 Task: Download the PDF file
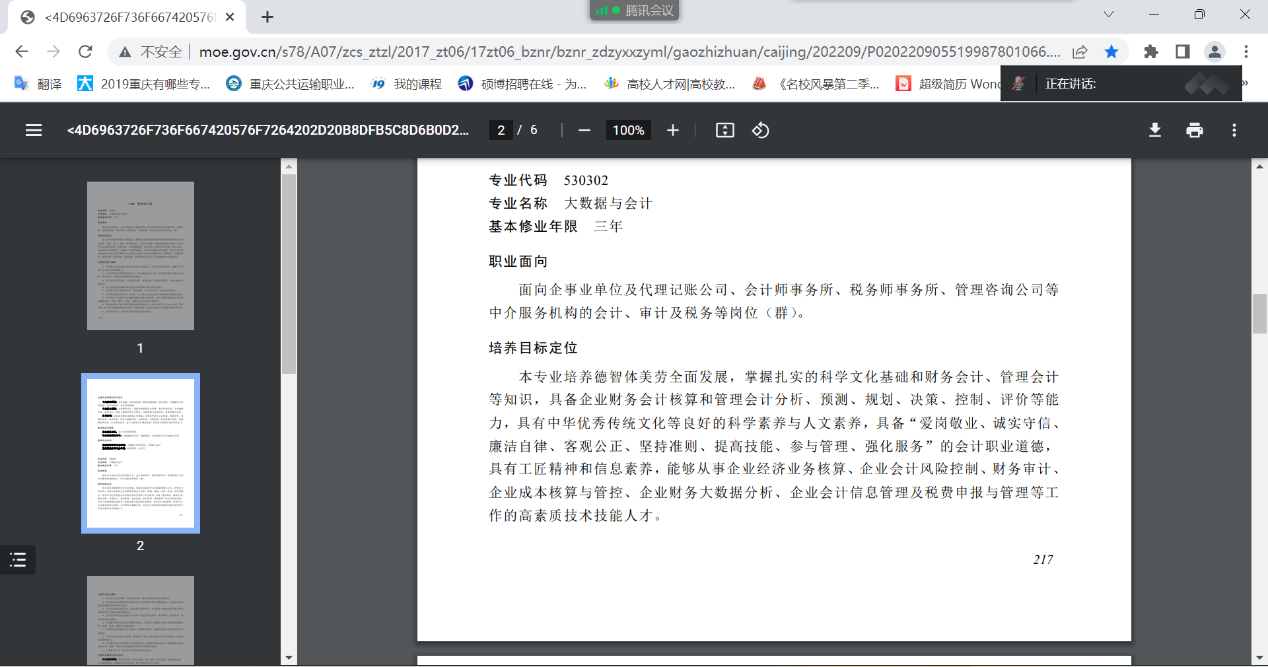pos(1155,130)
